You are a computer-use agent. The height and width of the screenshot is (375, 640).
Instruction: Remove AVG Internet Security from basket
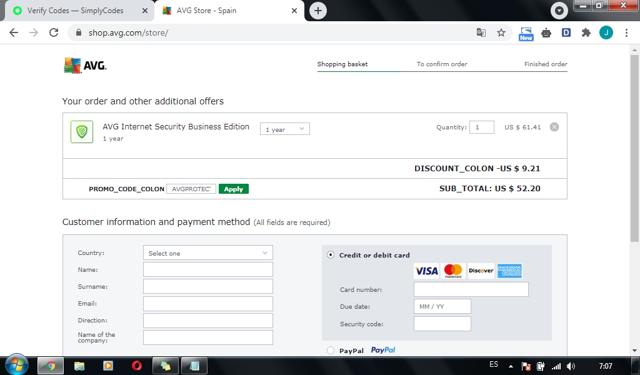click(x=554, y=127)
